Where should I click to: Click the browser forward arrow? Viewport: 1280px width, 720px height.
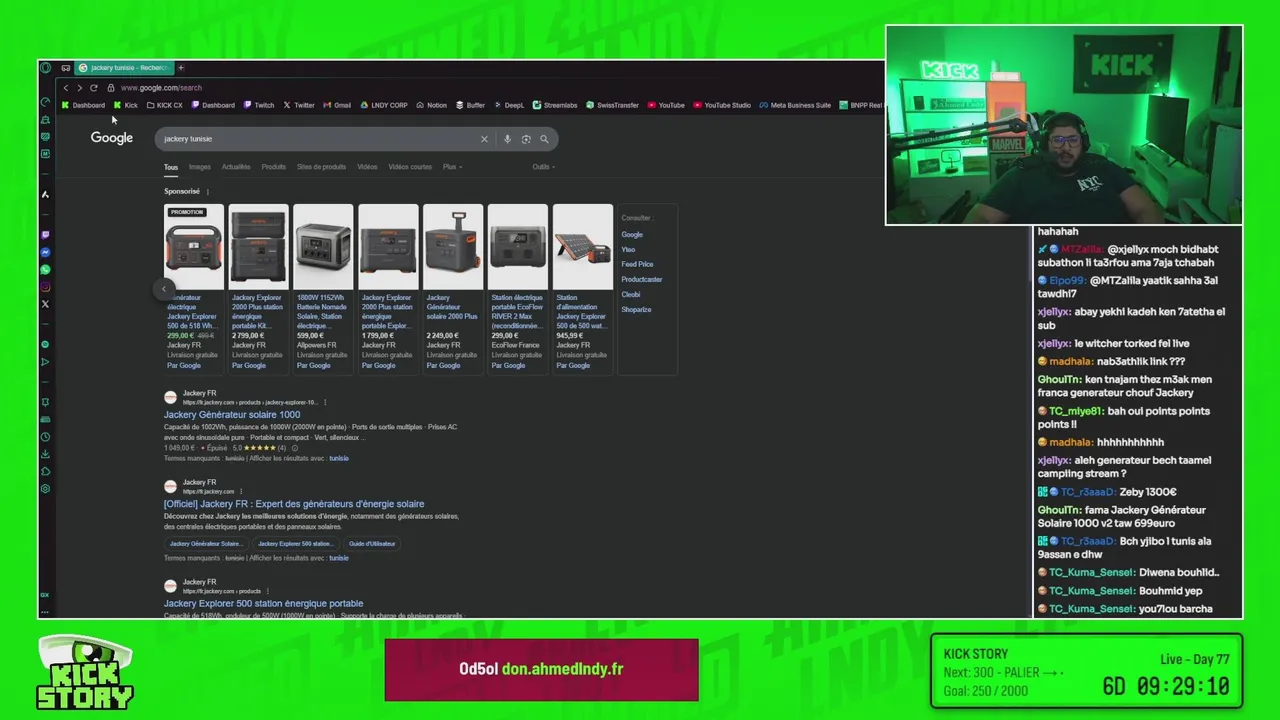[x=80, y=88]
